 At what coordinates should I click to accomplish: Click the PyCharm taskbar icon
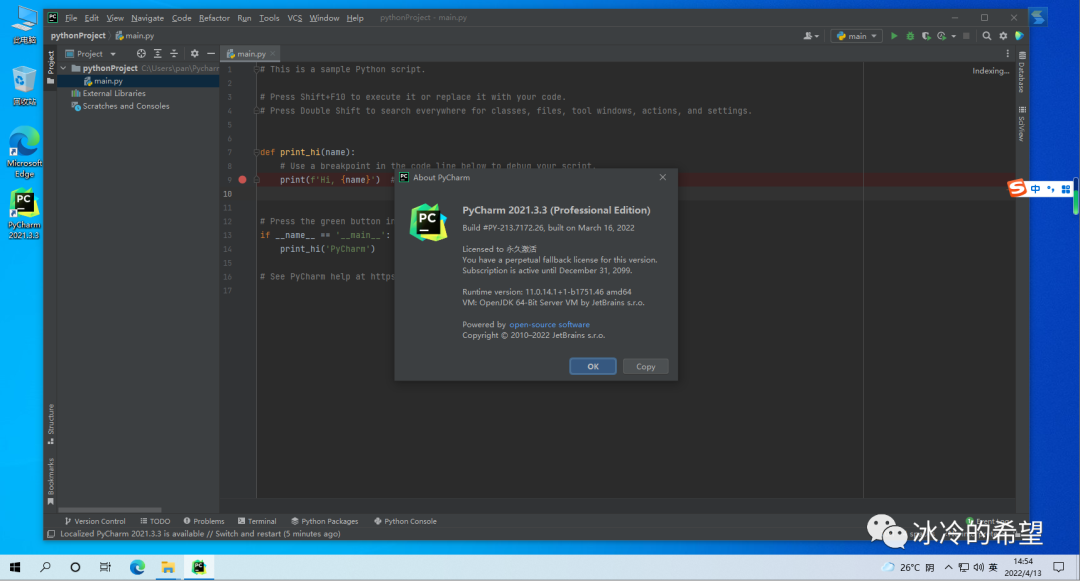coord(198,567)
